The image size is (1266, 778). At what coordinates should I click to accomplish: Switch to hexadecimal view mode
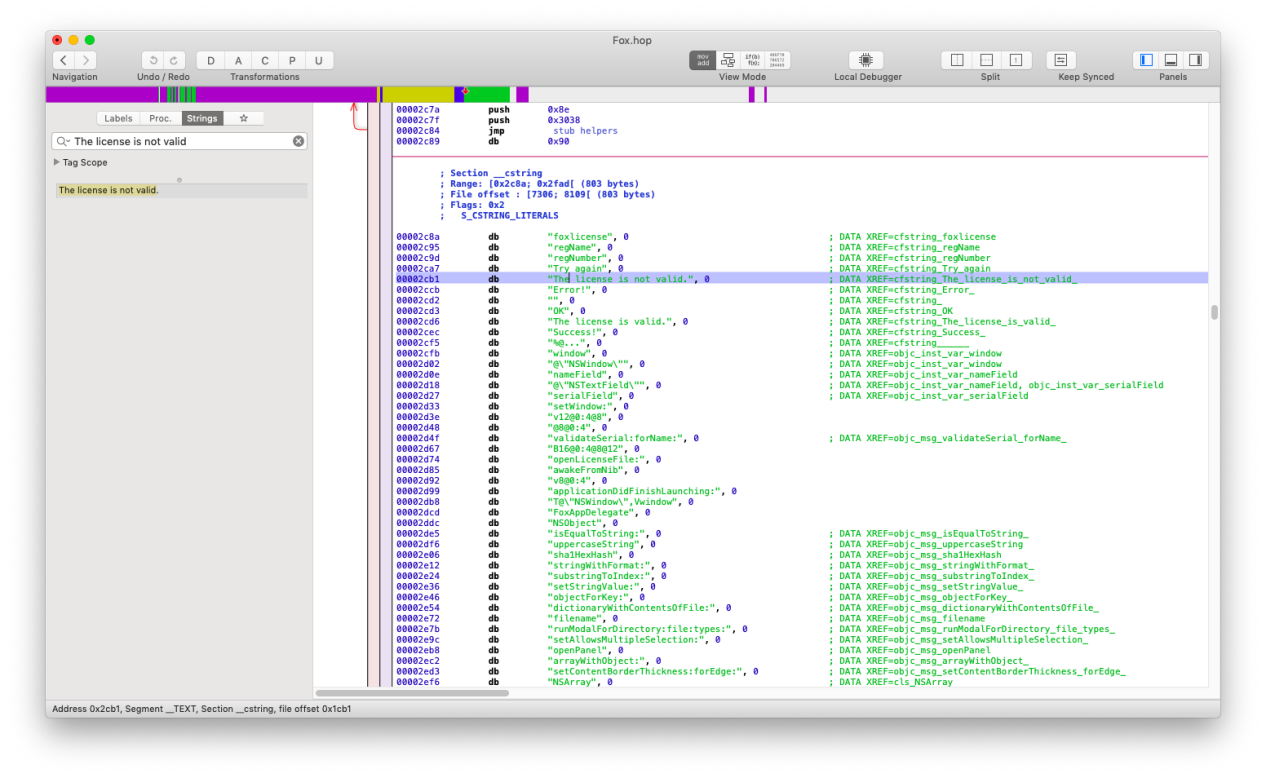pos(777,61)
